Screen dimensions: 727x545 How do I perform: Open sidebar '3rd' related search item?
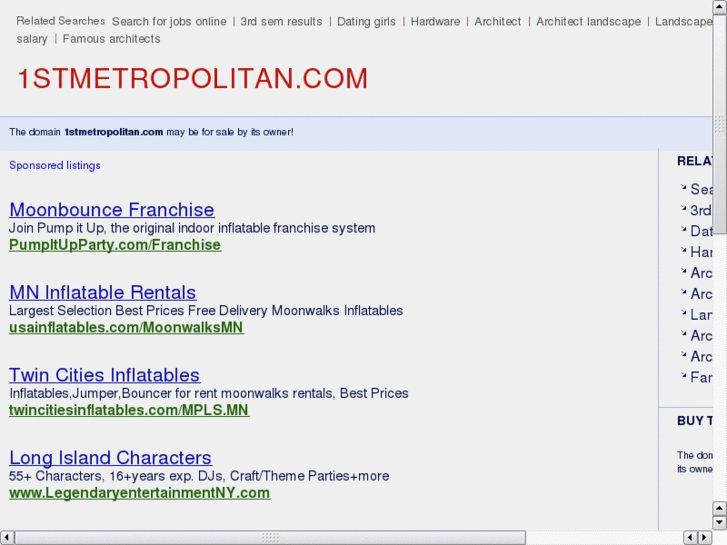(701, 210)
